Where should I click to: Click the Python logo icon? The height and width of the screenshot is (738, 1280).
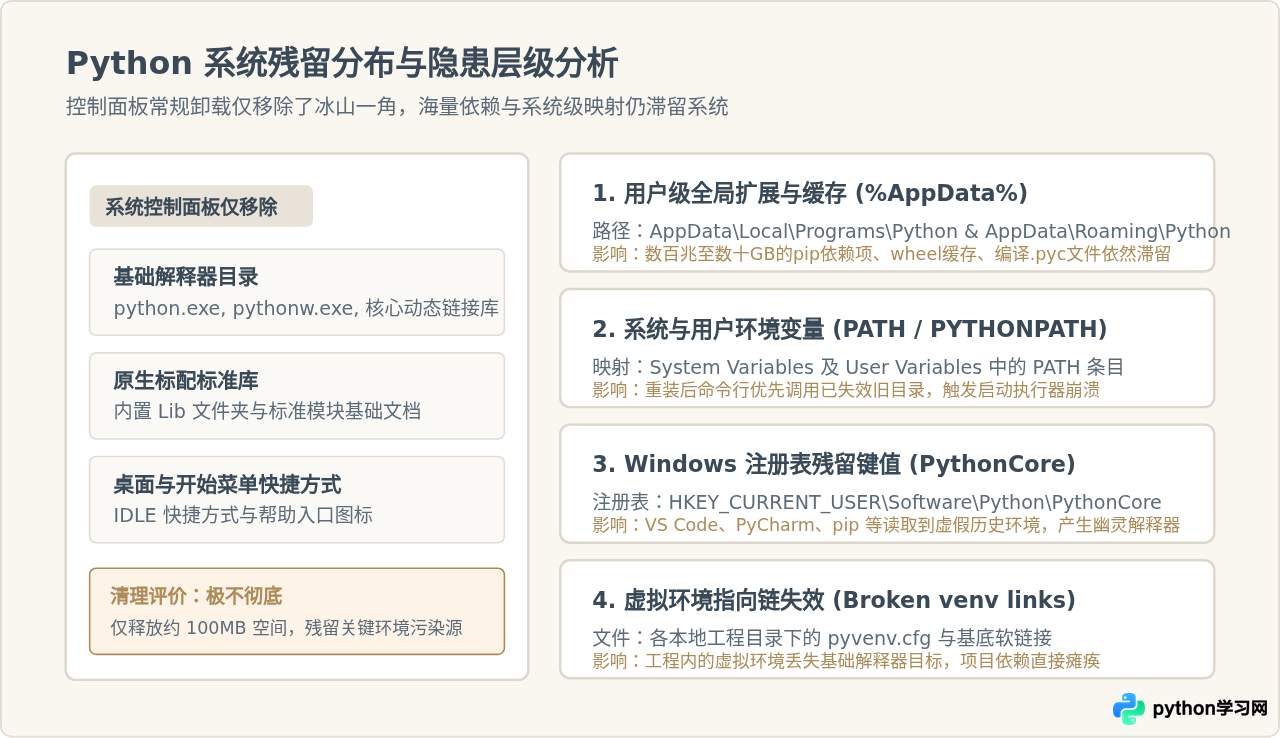(1129, 709)
